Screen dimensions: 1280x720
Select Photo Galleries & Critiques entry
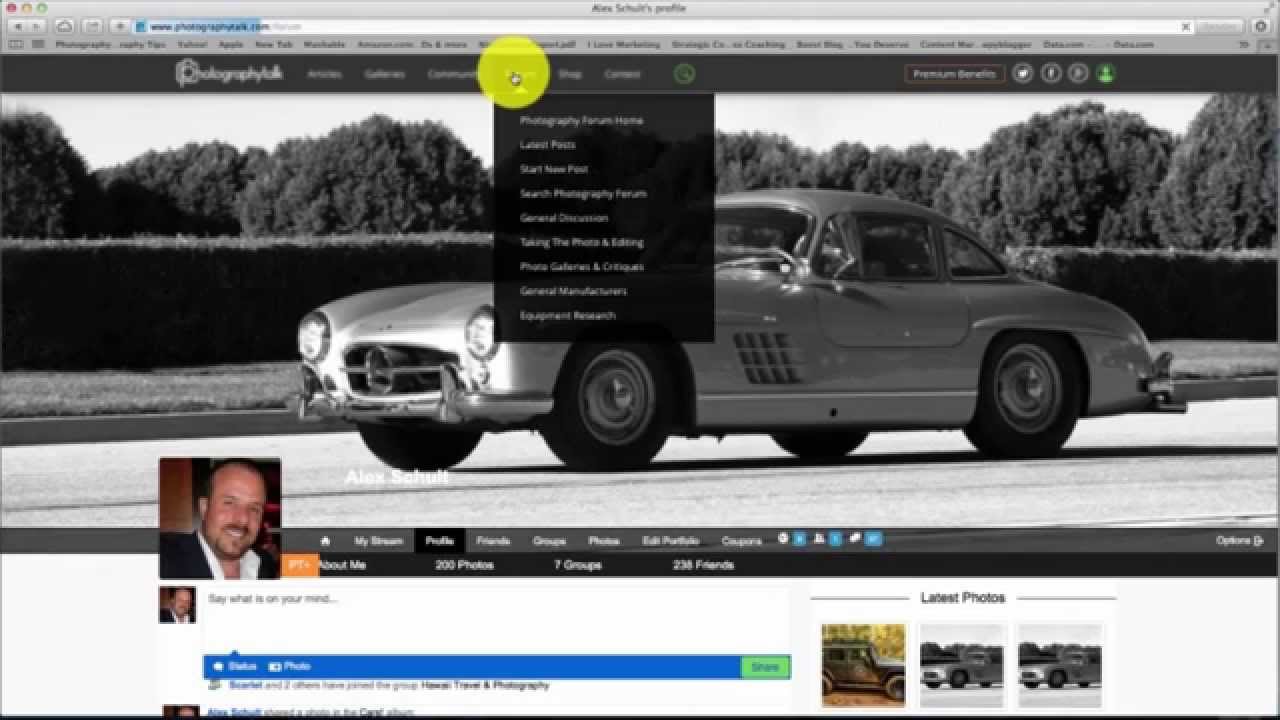[581, 267]
